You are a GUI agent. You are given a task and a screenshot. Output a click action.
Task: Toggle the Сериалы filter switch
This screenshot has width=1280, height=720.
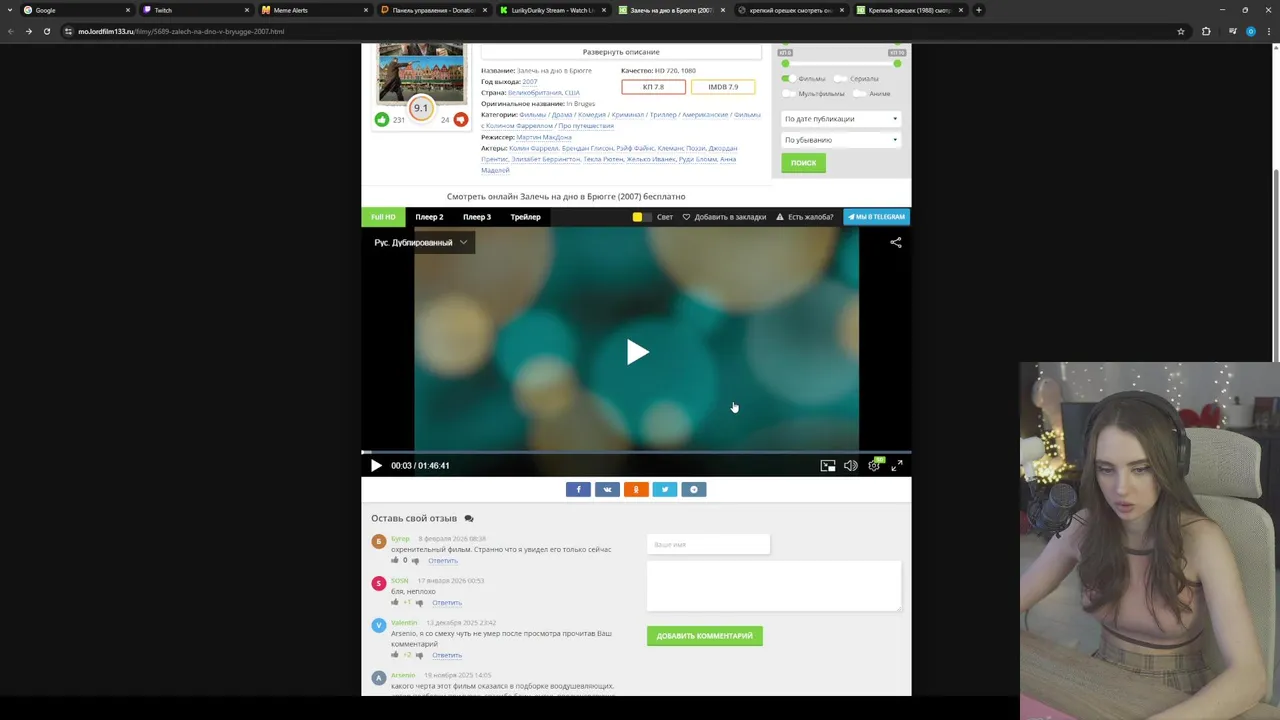tap(840, 78)
